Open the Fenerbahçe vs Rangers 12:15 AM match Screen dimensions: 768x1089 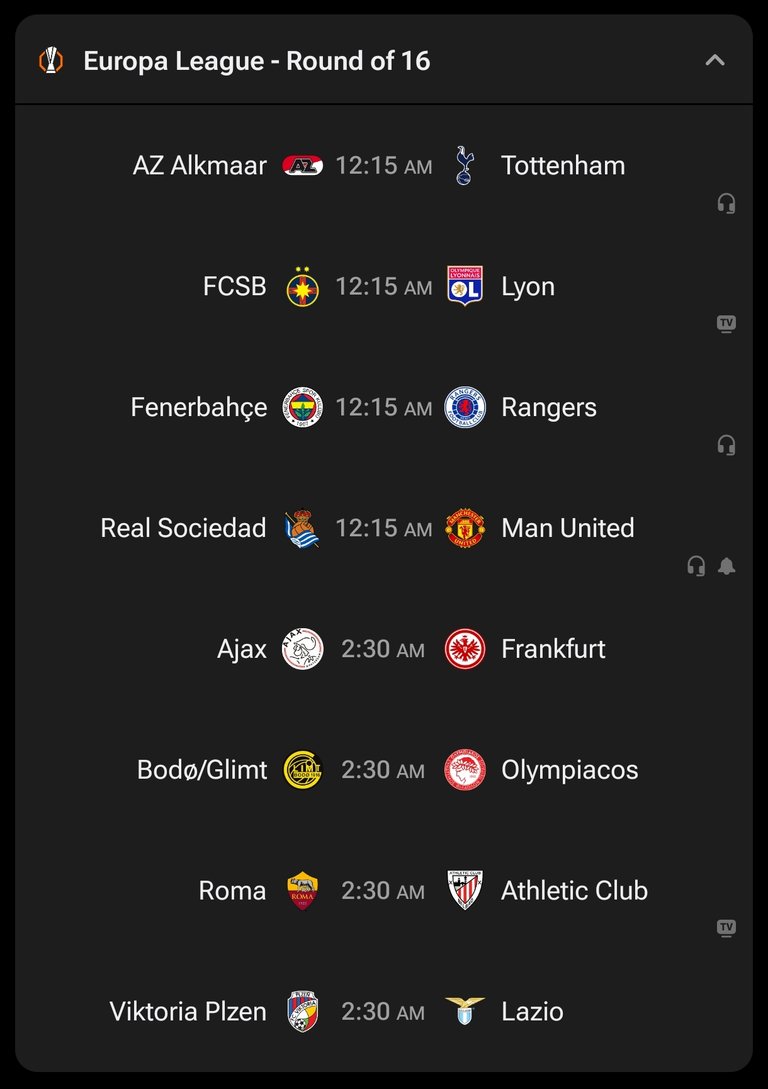[x=383, y=408]
